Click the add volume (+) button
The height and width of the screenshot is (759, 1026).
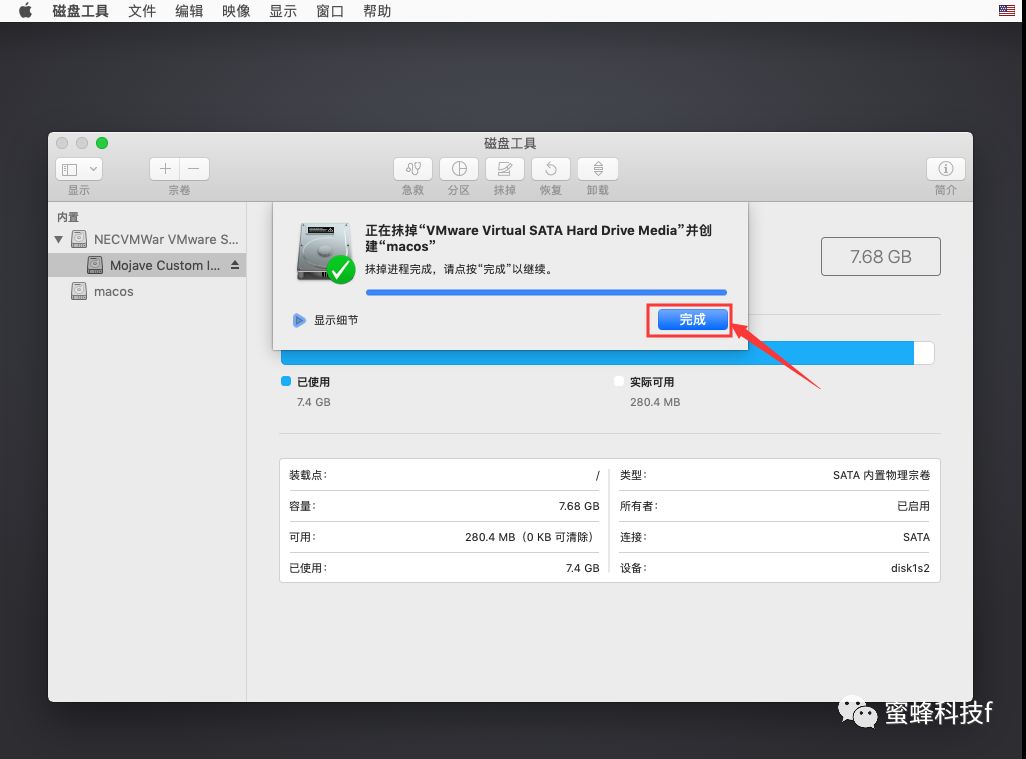click(x=166, y=169)
